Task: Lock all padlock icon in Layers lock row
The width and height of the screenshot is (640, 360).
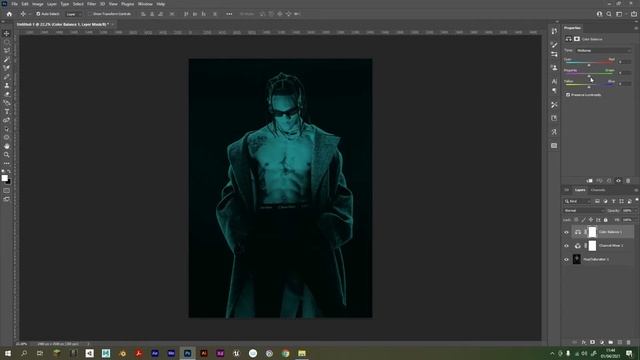Action: pyautogui.click(x=606, y=220)
